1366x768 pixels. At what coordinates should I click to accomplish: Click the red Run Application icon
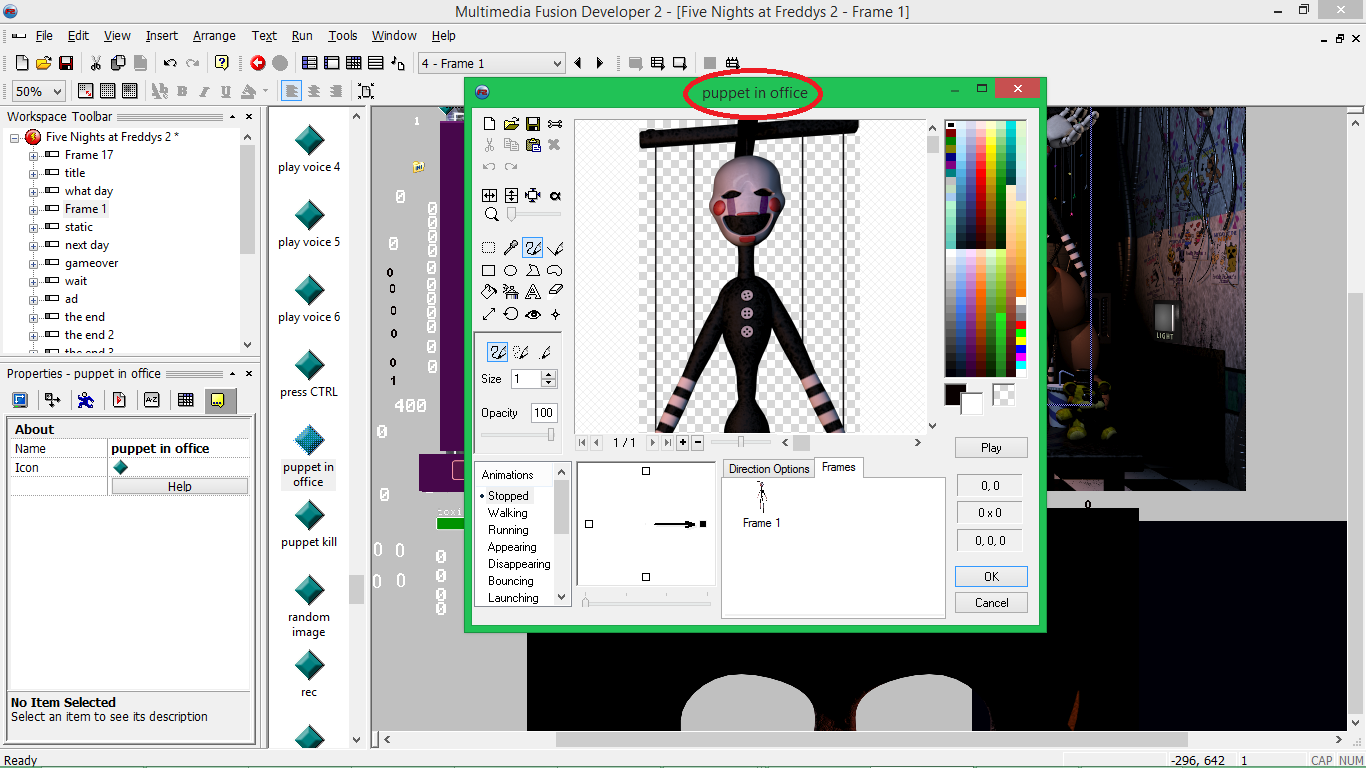258,63
